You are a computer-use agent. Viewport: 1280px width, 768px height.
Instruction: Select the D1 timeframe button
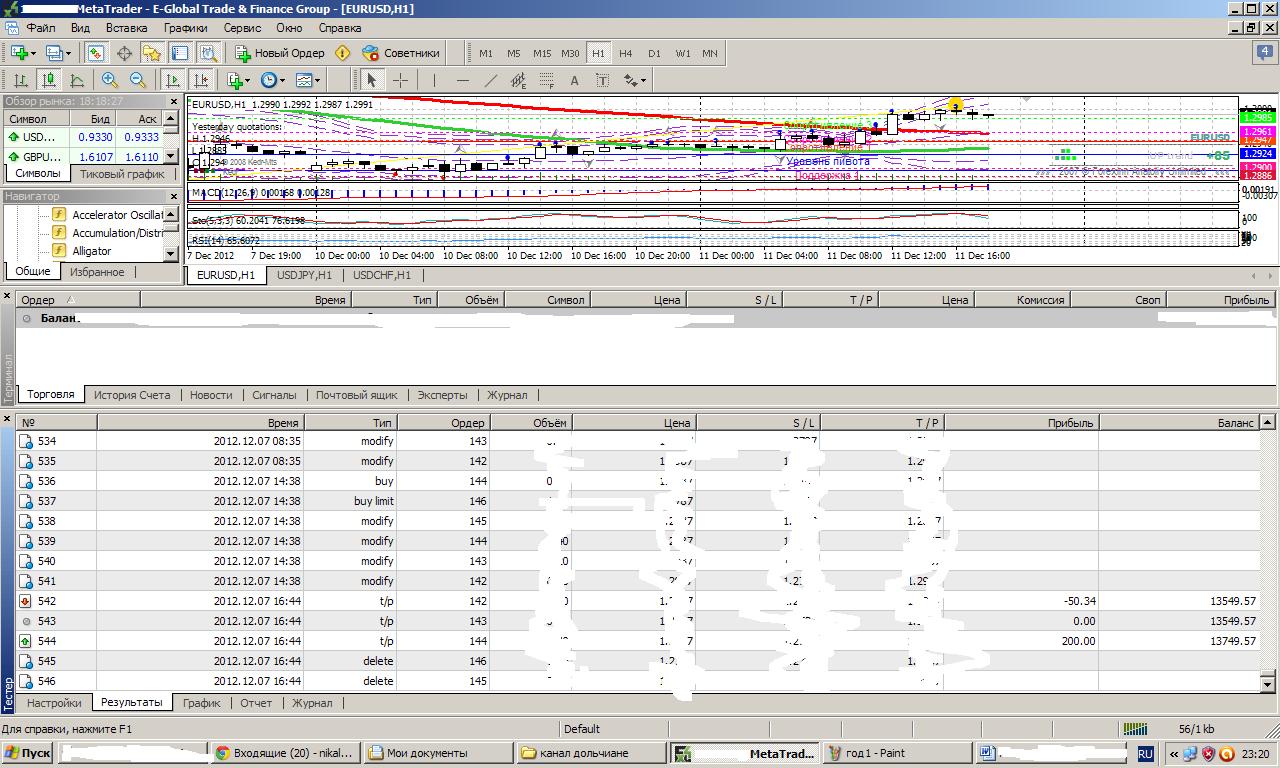[654, 53]
